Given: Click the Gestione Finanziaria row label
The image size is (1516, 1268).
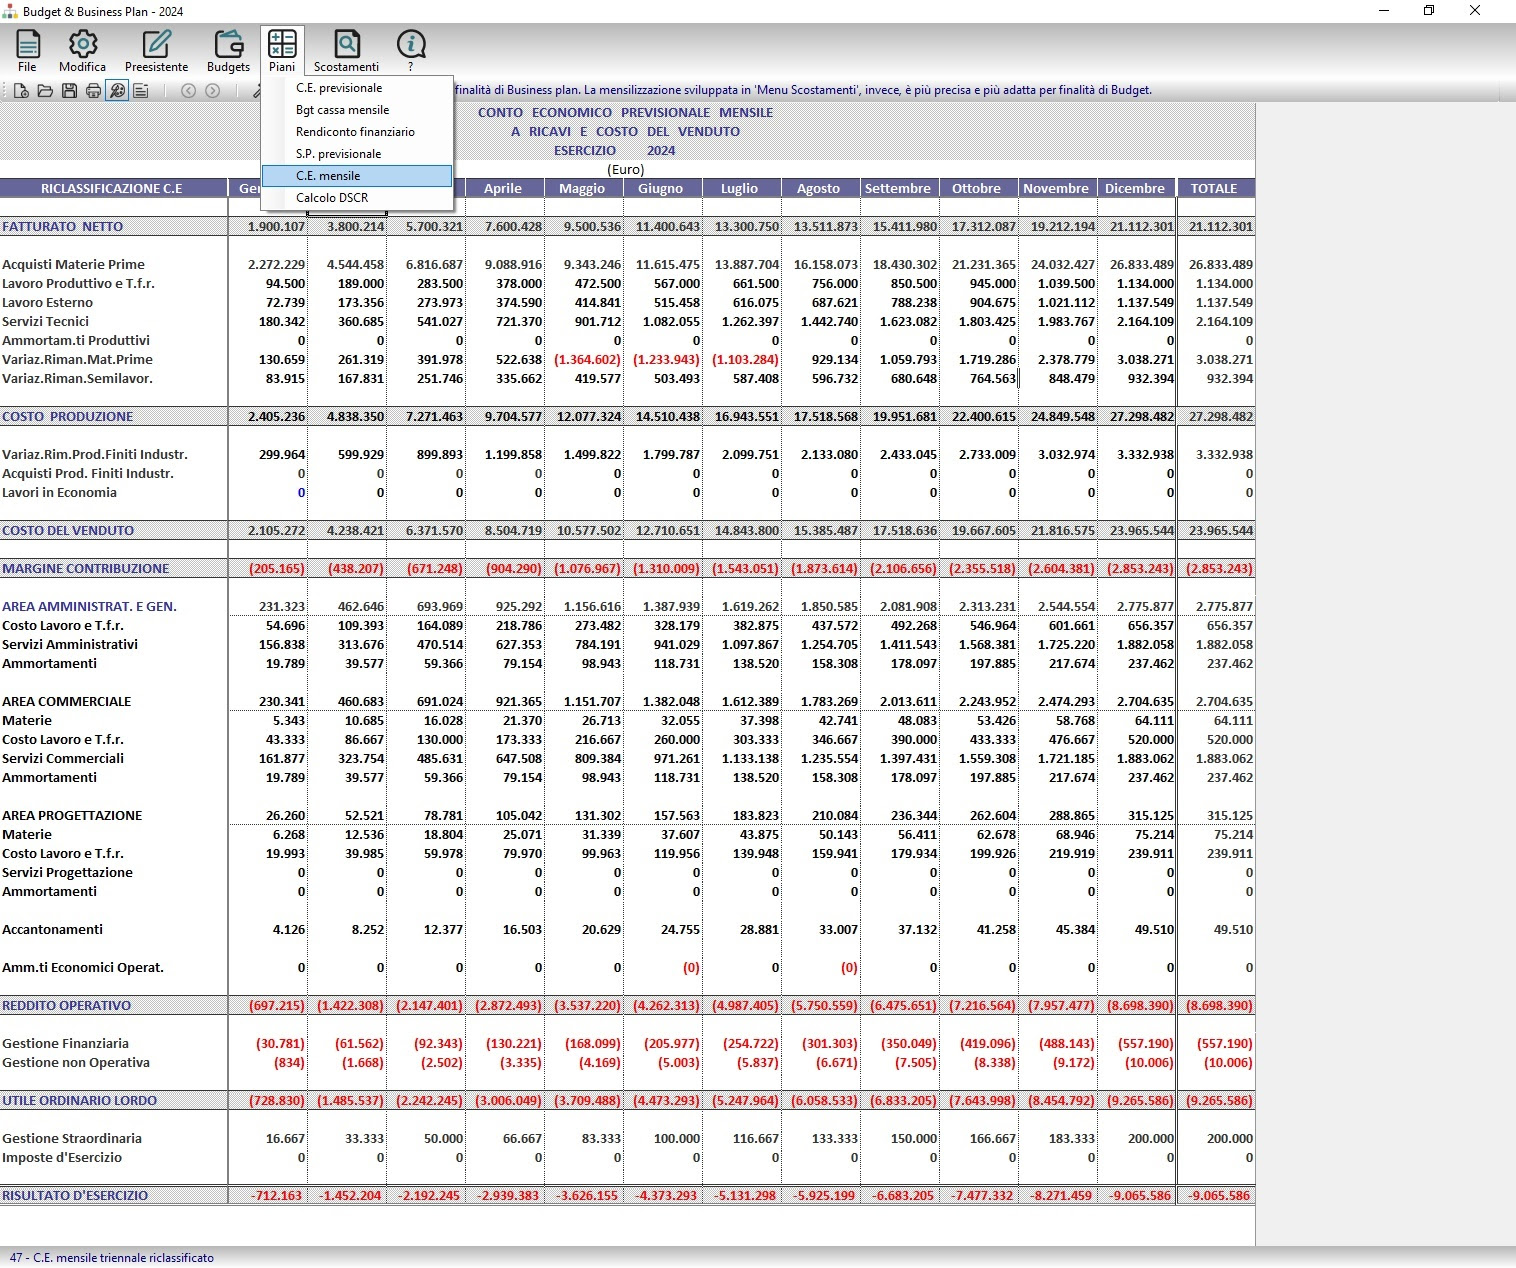Looking at the screenshot, I should [x=66, y=1044].
